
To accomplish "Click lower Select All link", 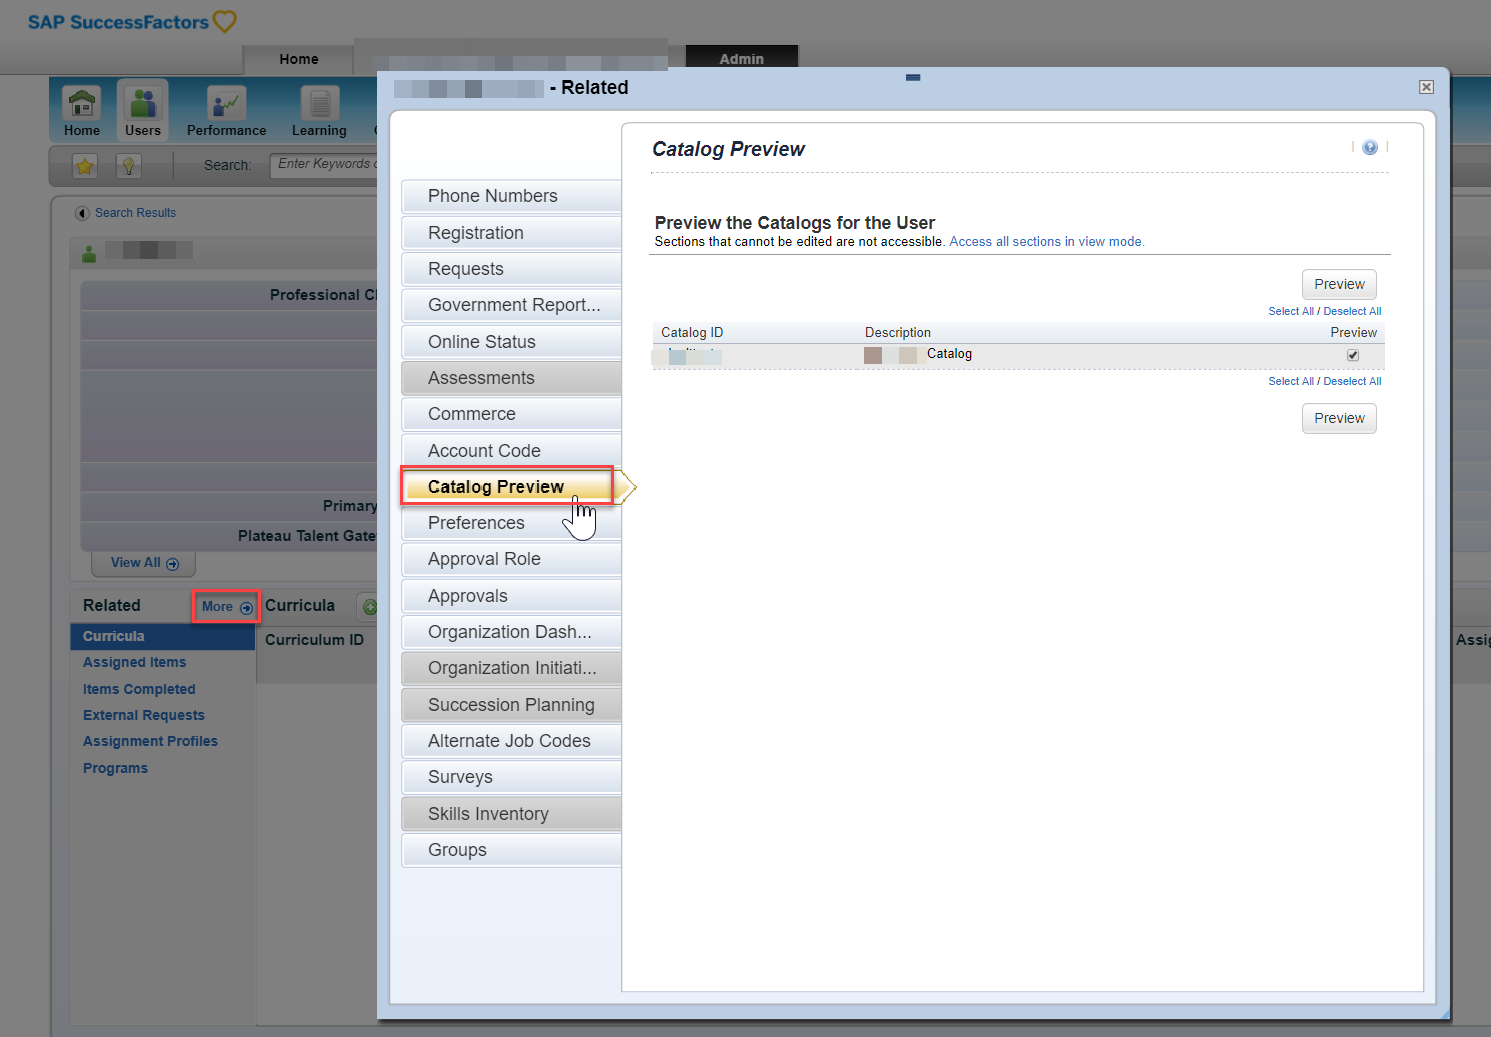I will point(1291,381).
